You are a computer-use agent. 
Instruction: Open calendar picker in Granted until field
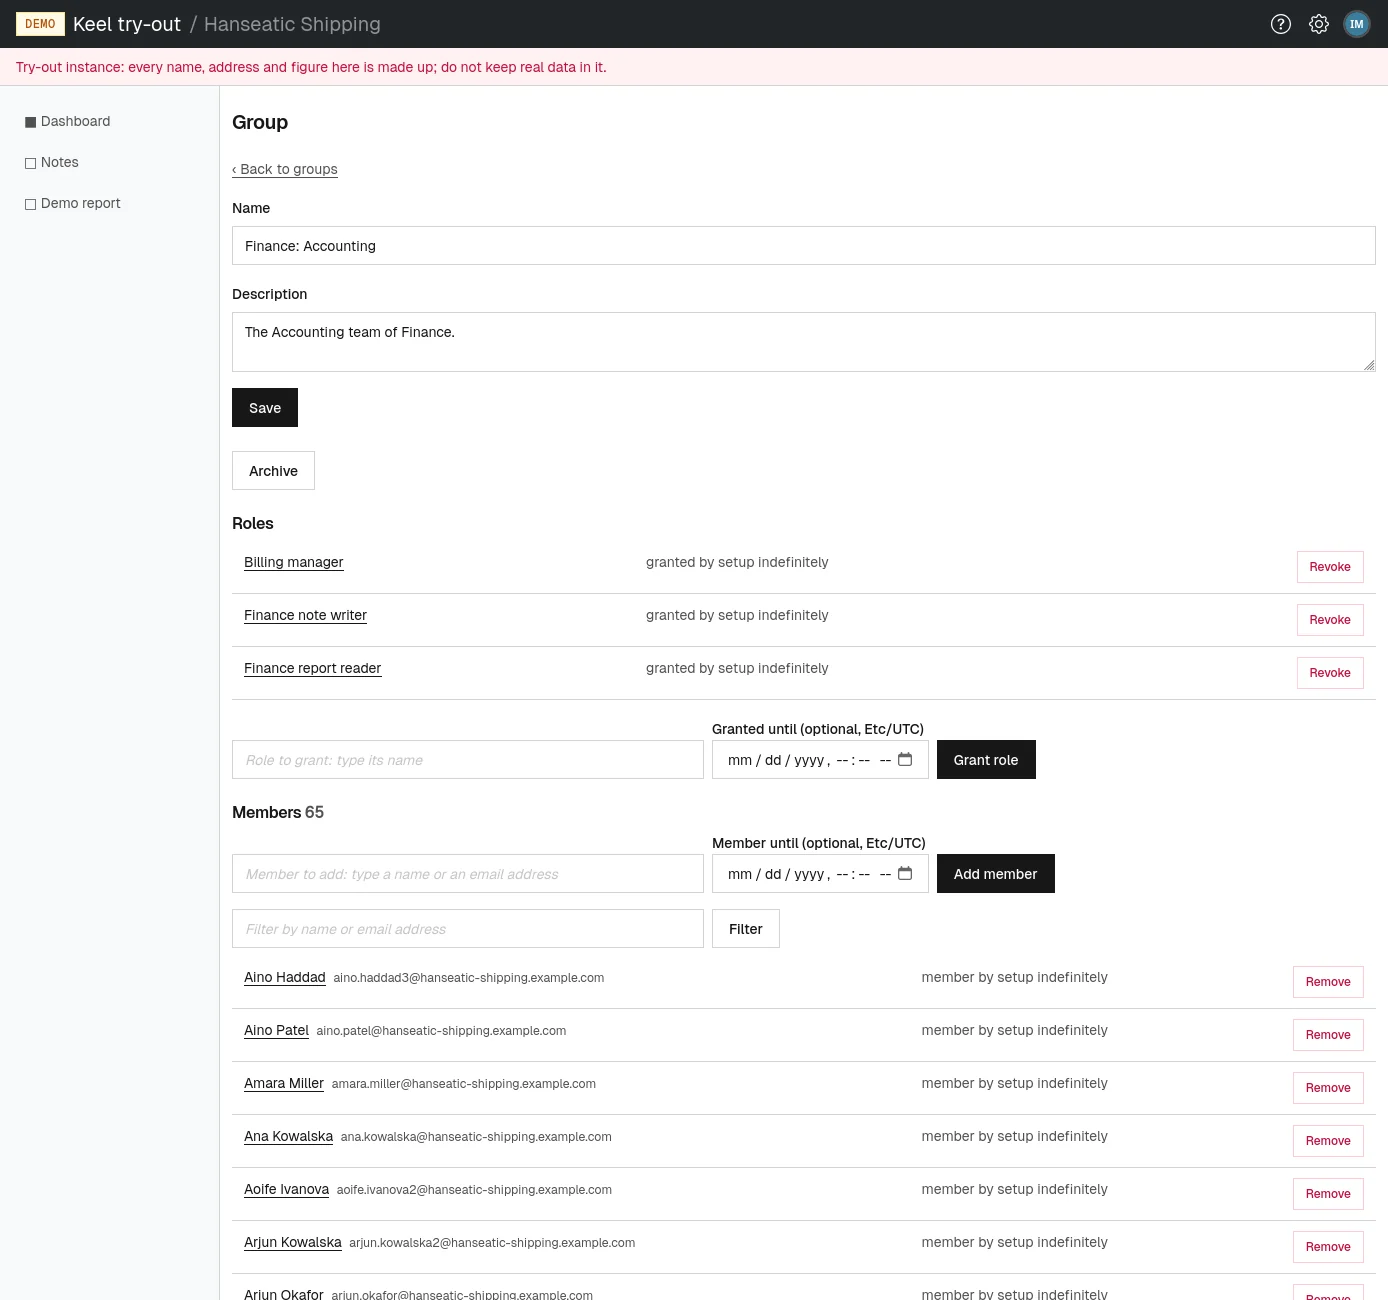coord(905,760)
